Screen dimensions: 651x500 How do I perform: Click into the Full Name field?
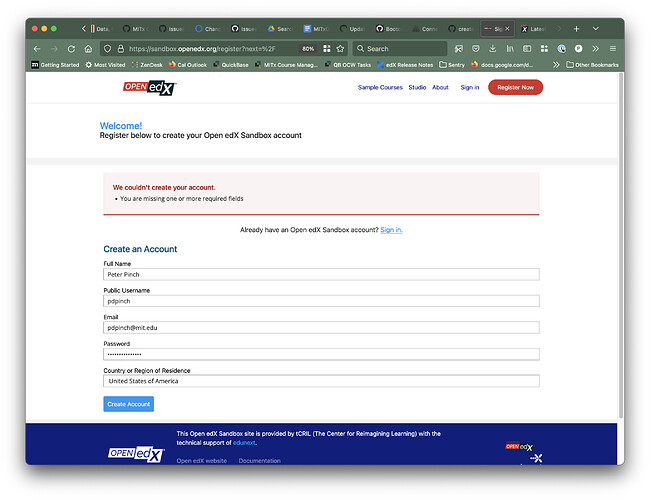point(321,275)
